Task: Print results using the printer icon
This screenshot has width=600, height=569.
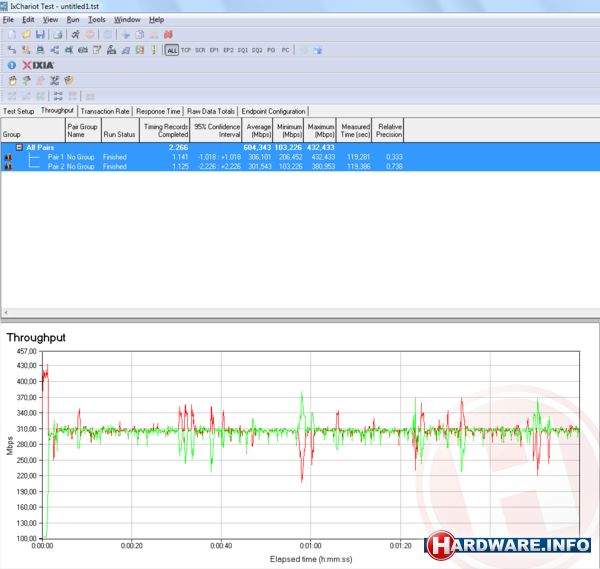Action: (57, 35)
